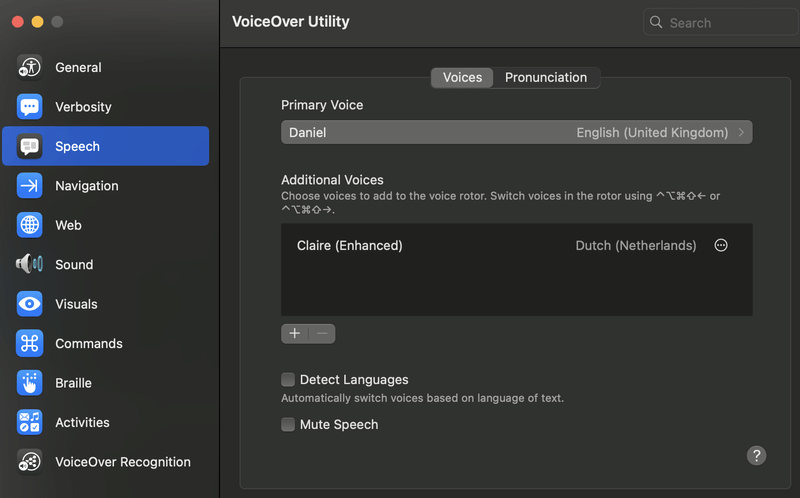
Task: Open the Daniel primary voice selector
Action: pyautogui.click(x=516, y=133)
